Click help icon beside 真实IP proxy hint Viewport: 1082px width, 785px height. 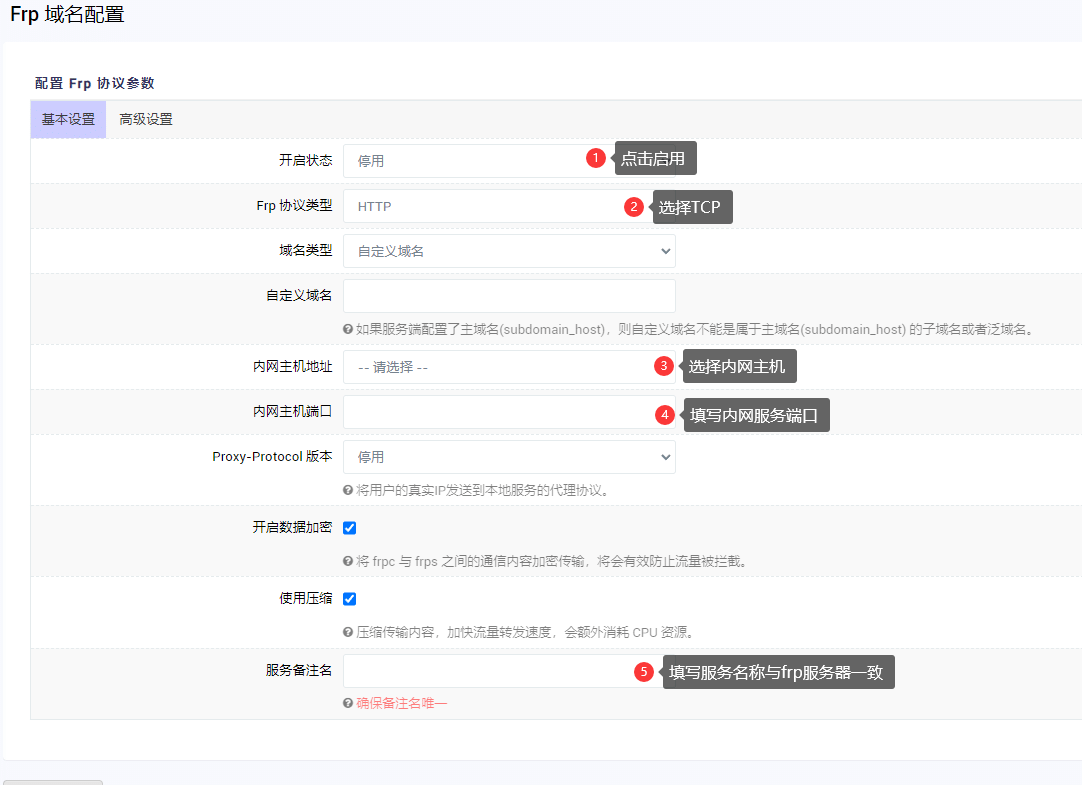click(x=348, y=490)
